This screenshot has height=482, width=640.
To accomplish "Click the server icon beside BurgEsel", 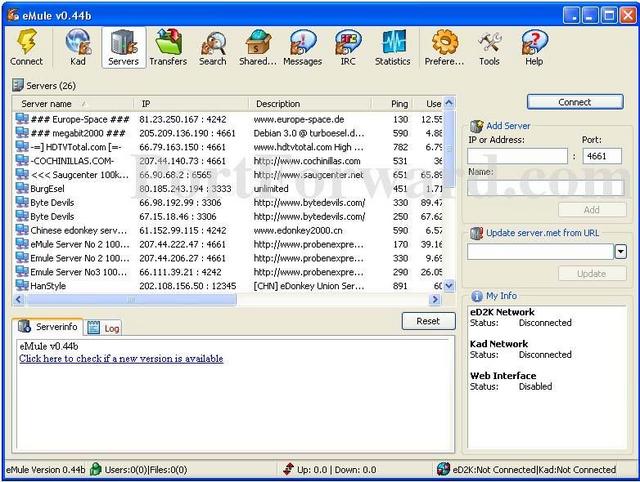I will click(22, 188).
